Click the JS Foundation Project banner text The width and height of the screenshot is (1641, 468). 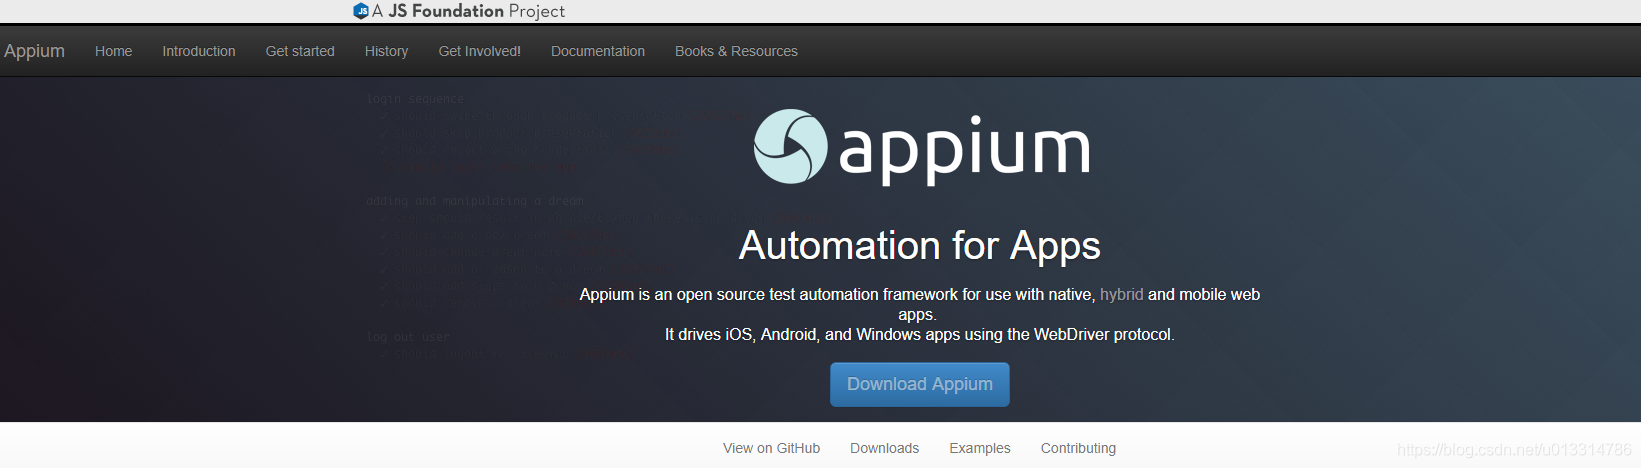tap(468, 11)
